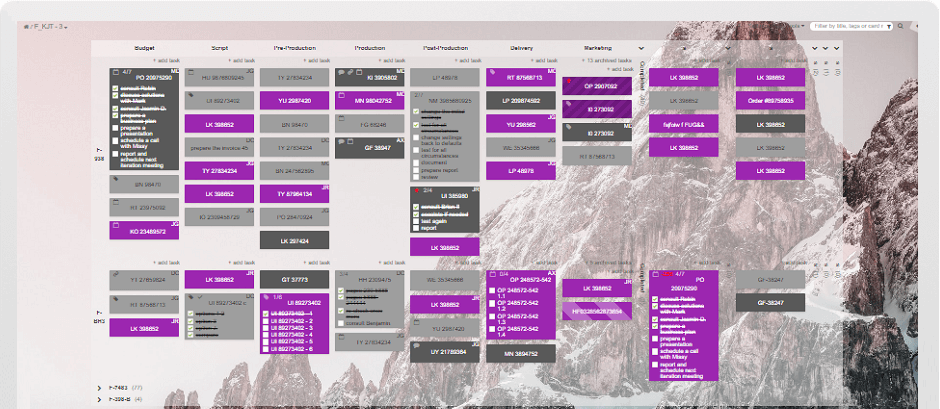The height and width of the screenshot is (409, 940).
Task: Open the 'prepare the invoice 45' card
Action: pos(219,147)
